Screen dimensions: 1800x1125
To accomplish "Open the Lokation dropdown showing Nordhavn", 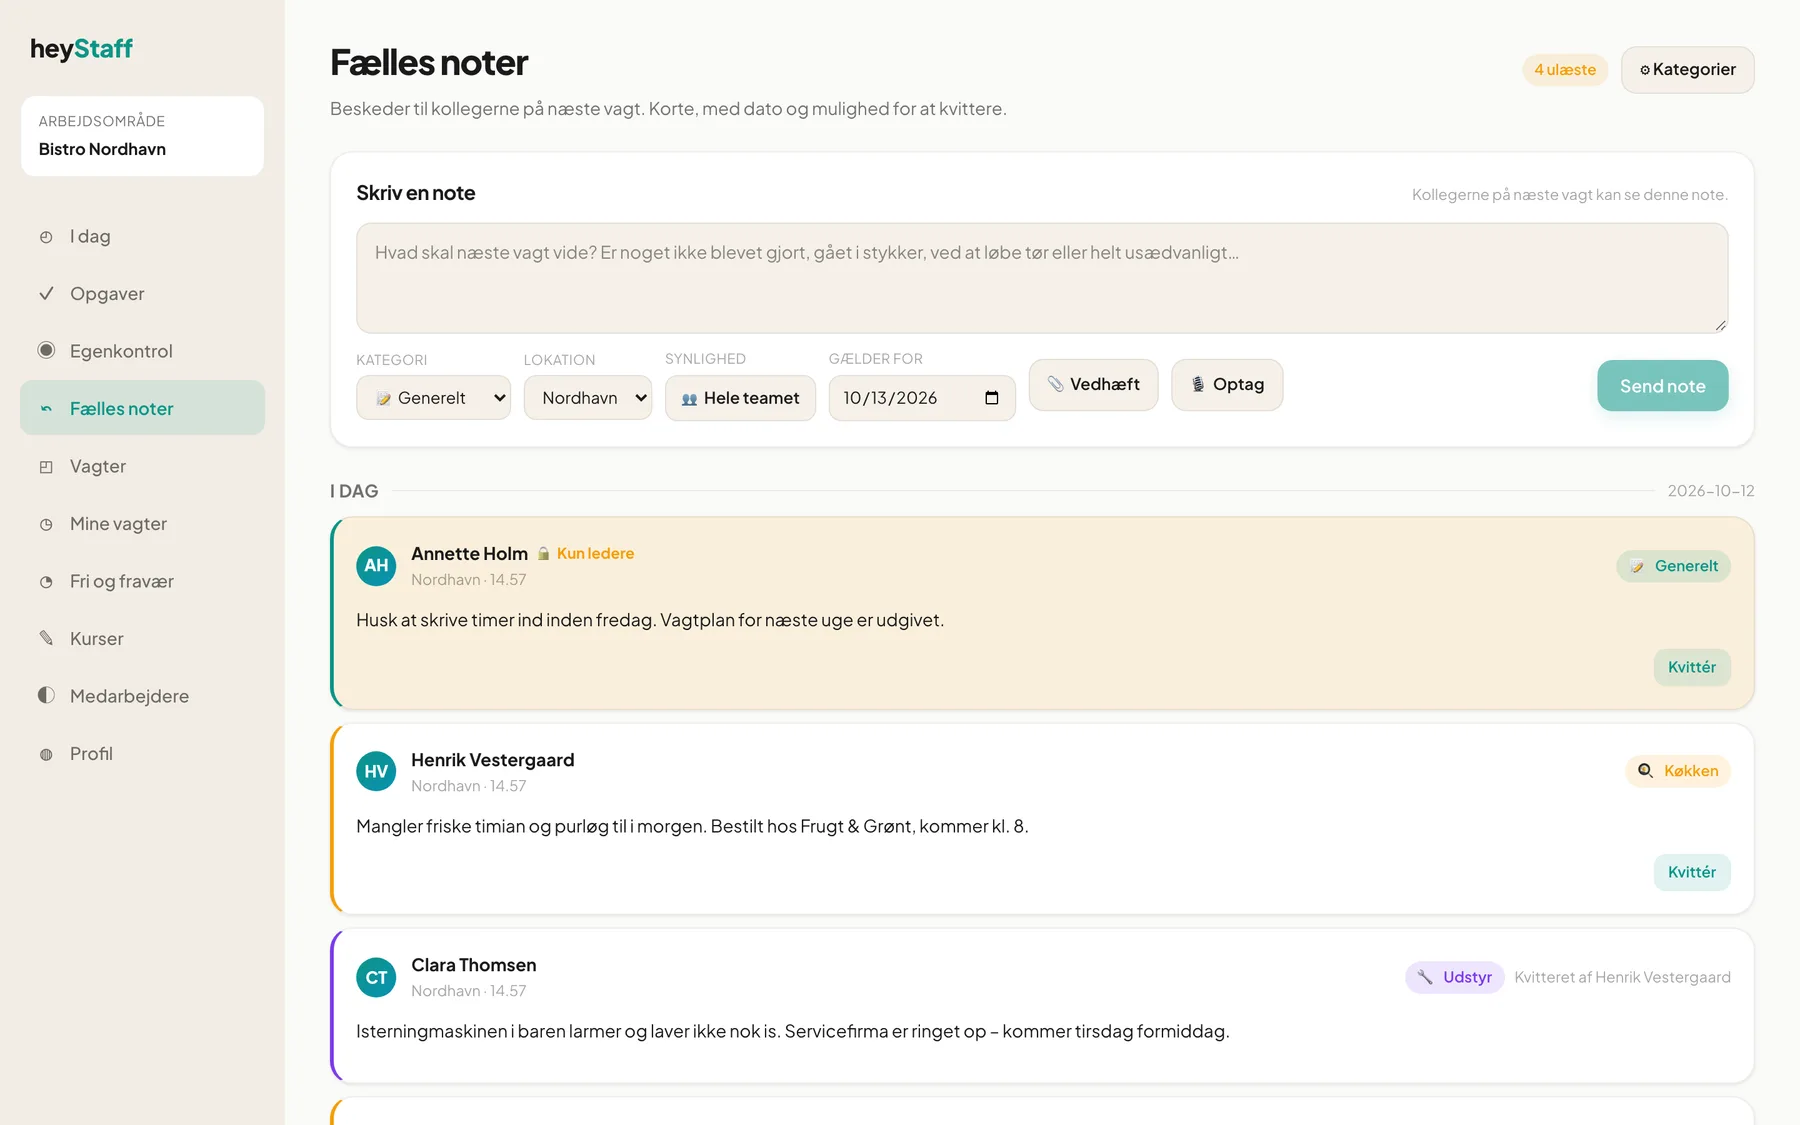I will [x=588, y=398].
